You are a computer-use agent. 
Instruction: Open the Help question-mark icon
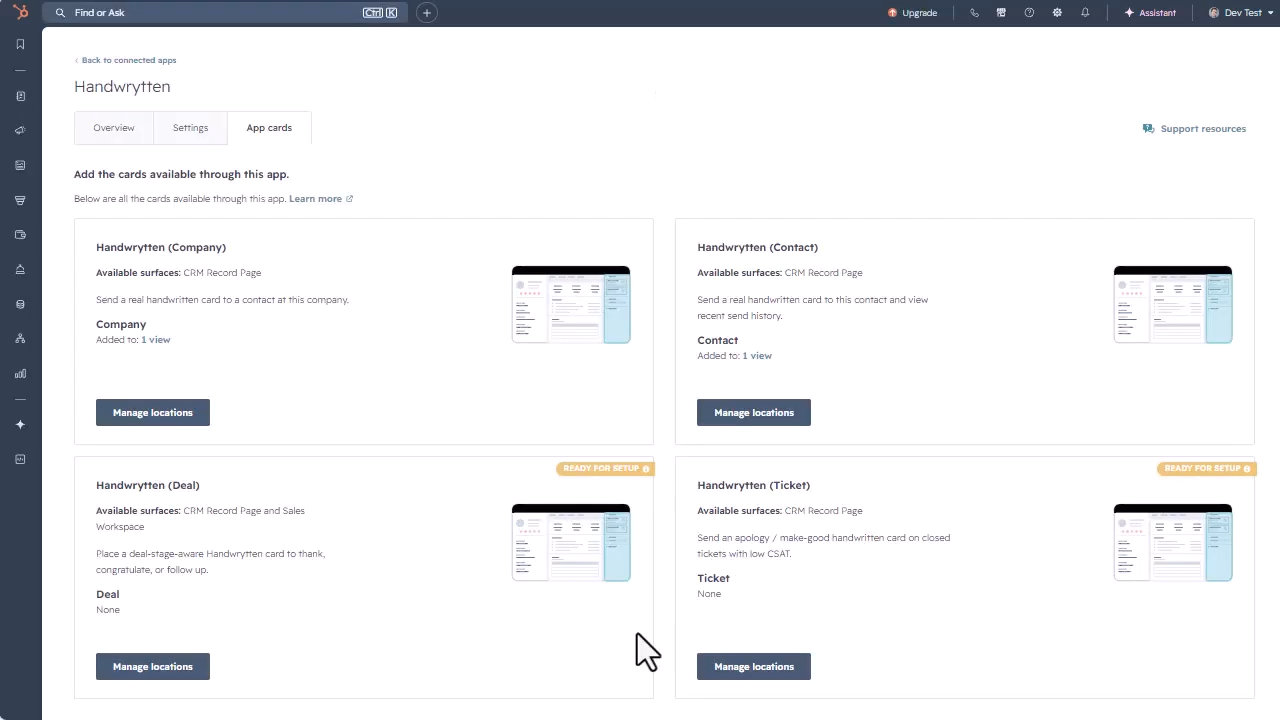tap(1029, 13)
